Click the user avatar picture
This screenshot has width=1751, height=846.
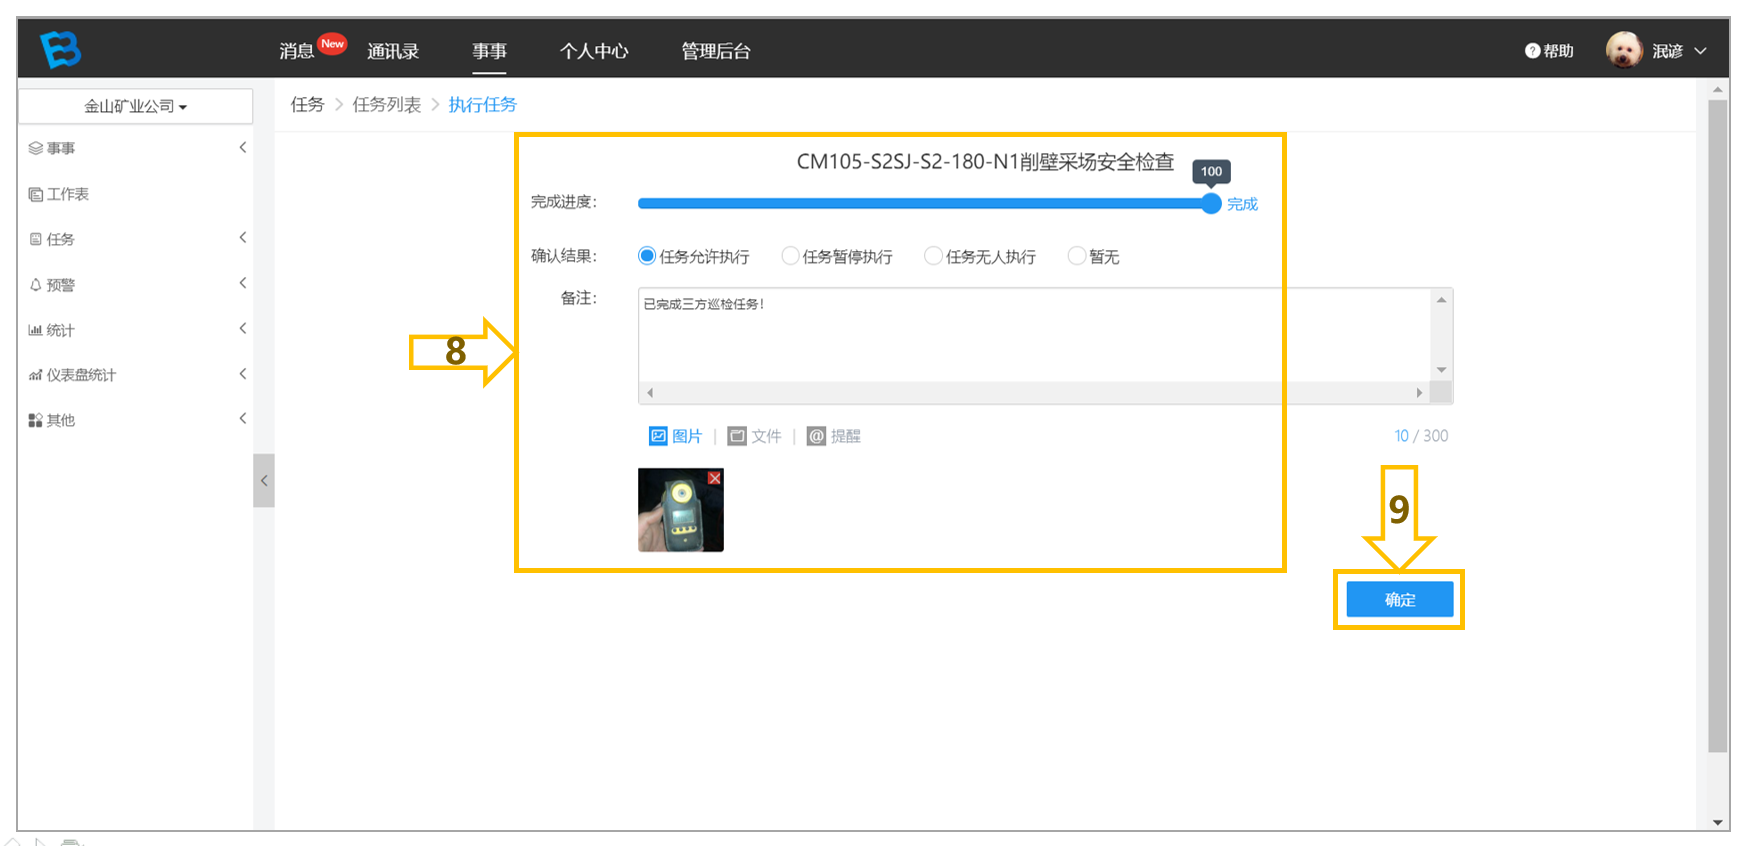point(1624,50)
